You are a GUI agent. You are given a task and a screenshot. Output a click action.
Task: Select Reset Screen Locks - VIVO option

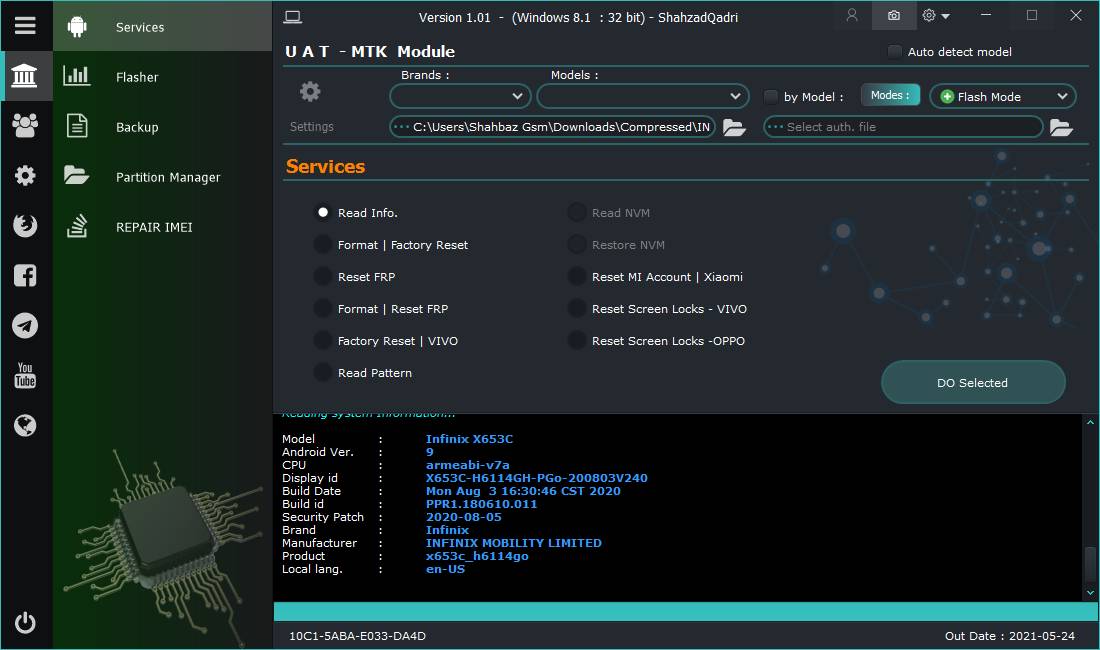577,309
